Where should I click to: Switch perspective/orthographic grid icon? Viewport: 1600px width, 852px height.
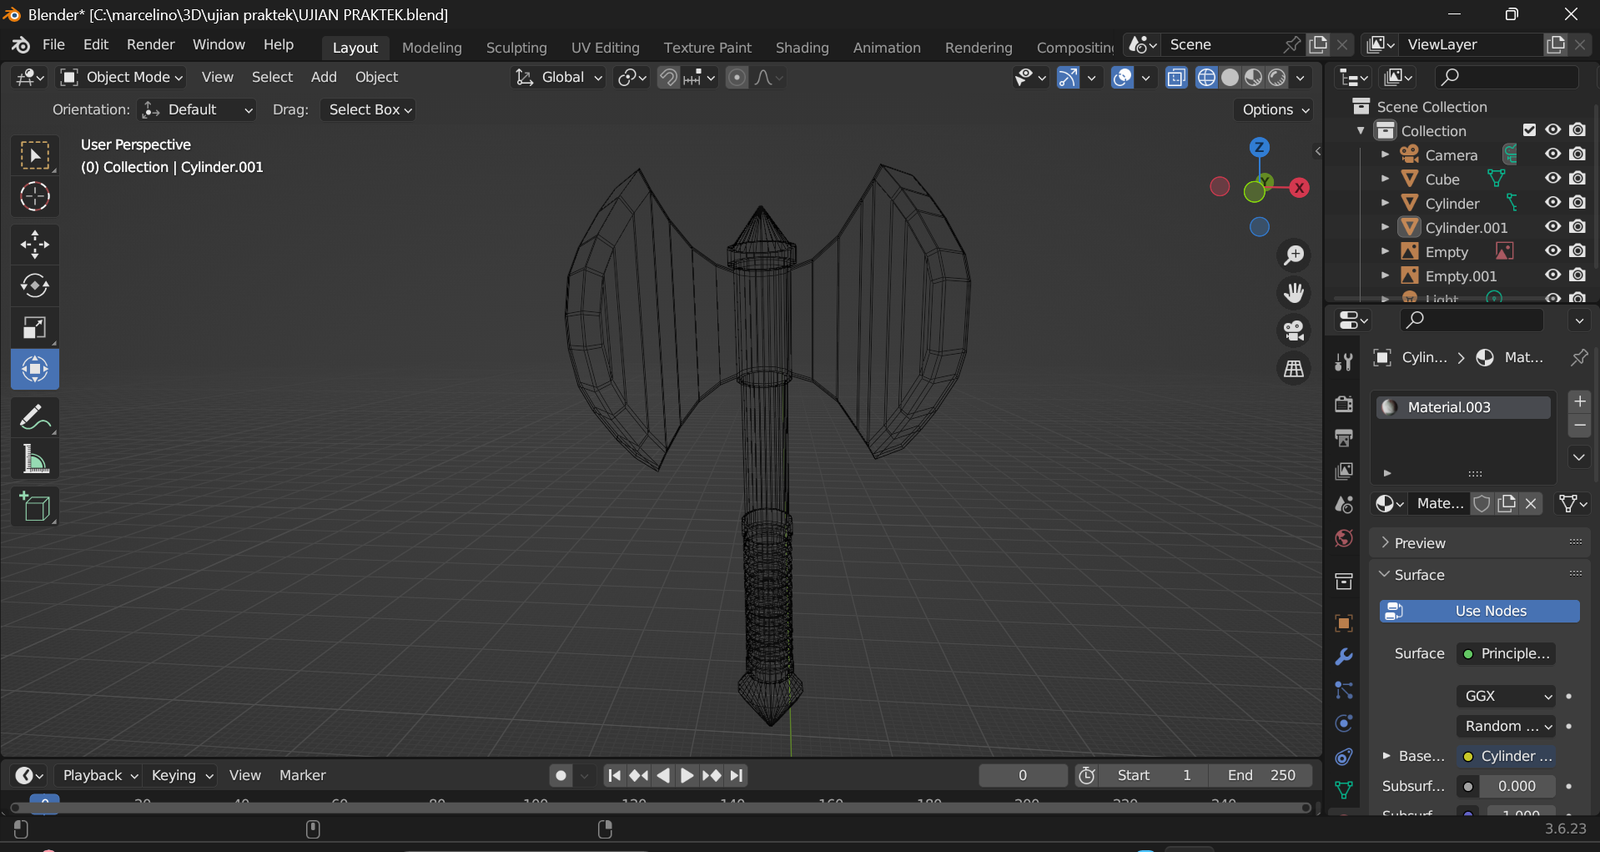coord(1294,369)
